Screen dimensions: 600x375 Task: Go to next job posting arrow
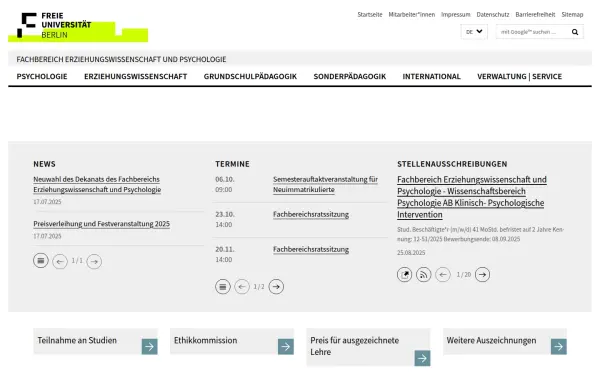483,274
